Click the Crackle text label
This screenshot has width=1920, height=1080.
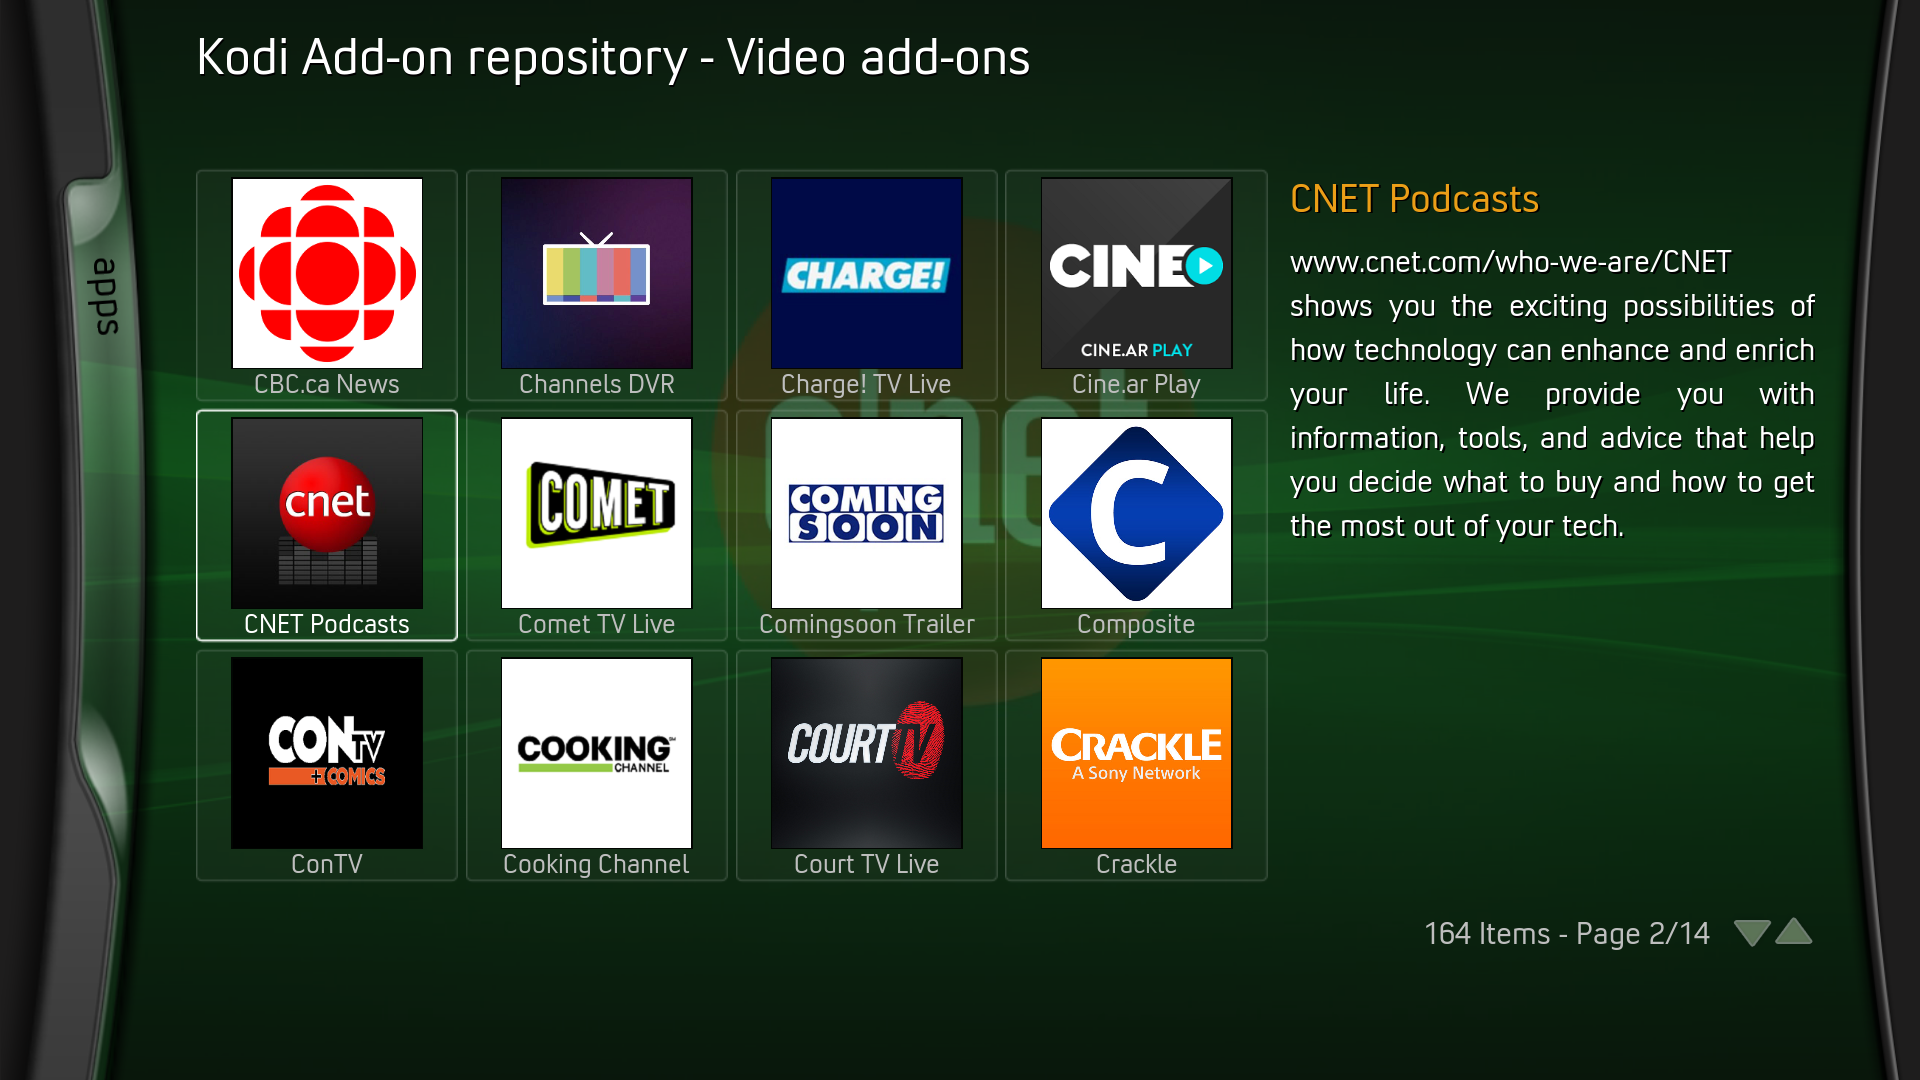pos(1136,864)
